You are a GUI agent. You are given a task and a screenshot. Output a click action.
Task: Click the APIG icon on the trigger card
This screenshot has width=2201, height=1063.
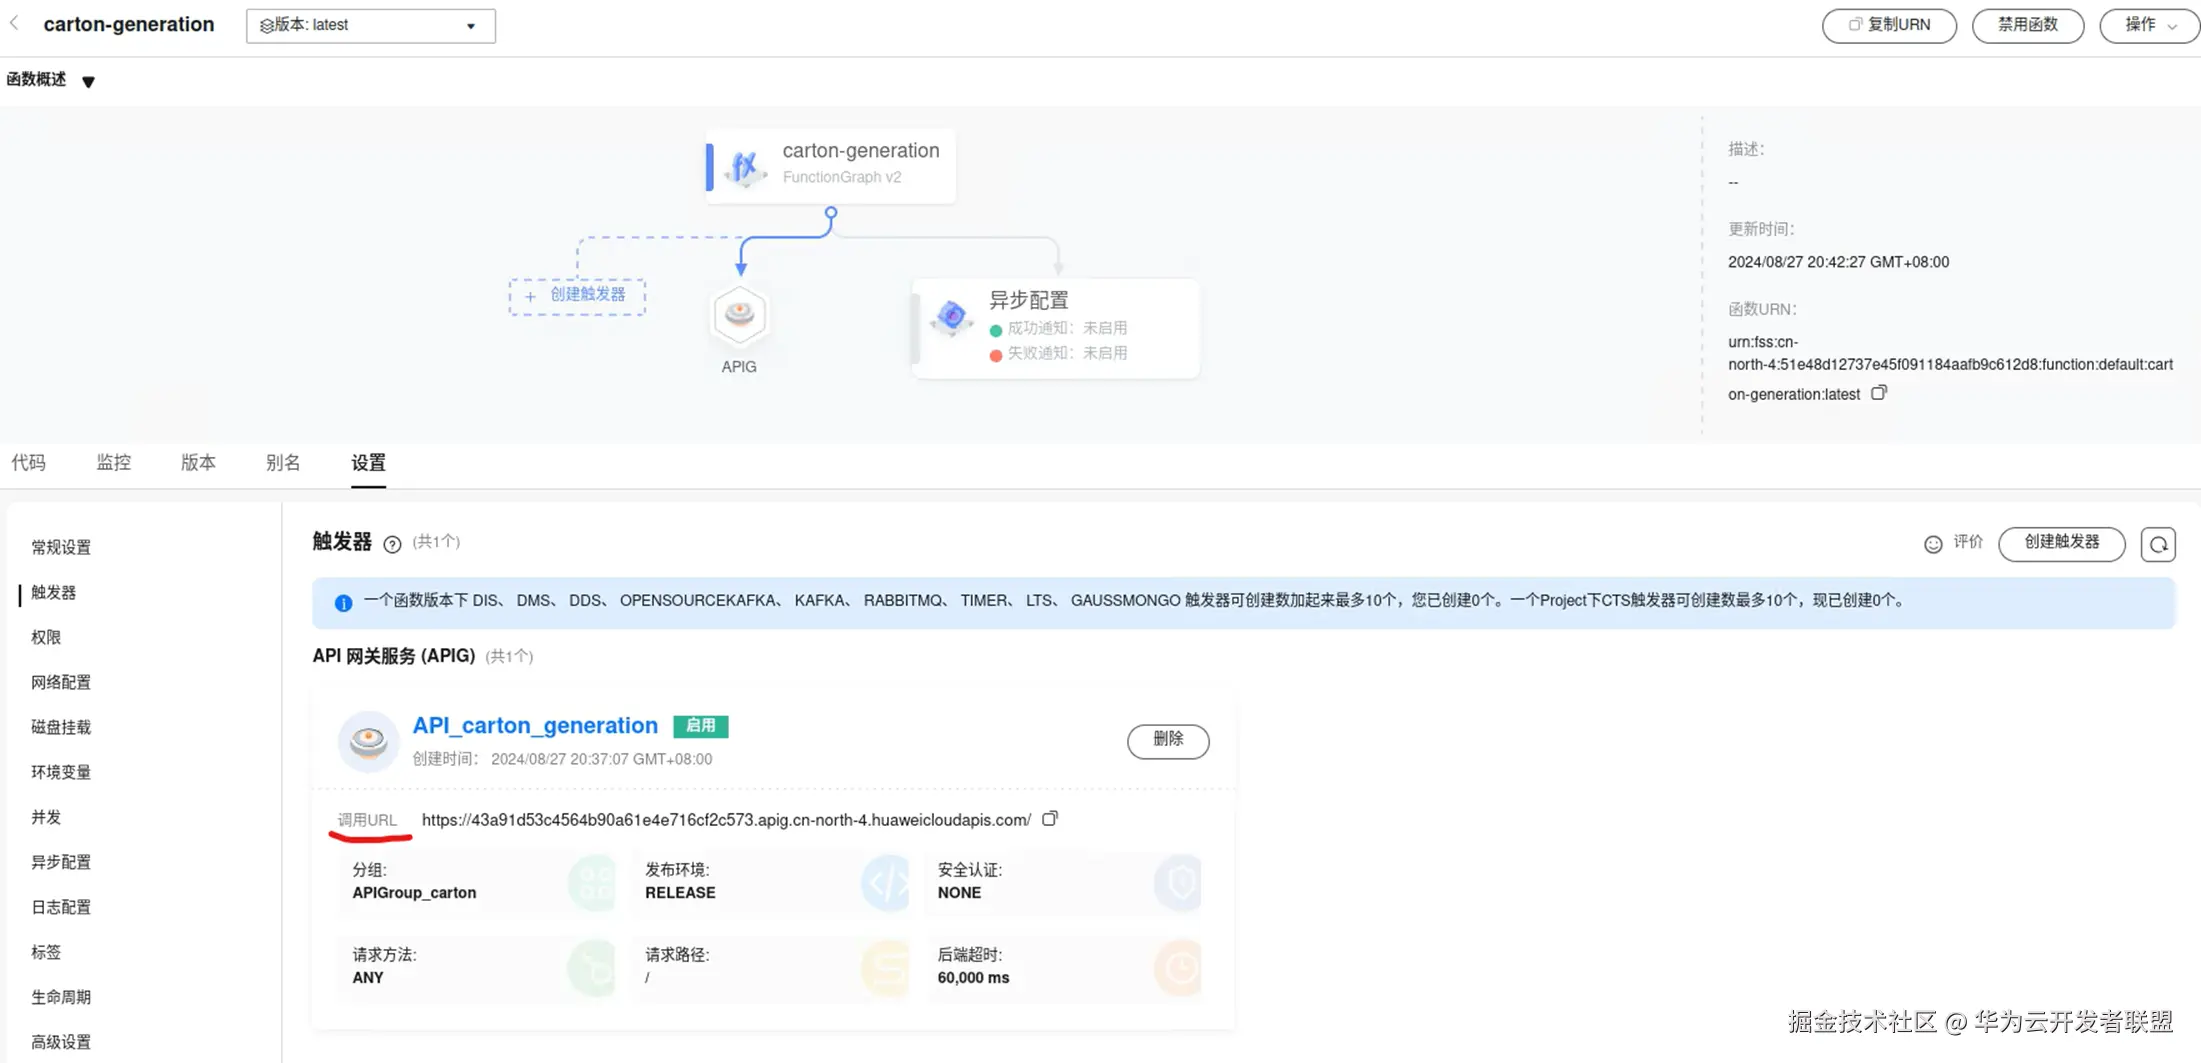368,741
